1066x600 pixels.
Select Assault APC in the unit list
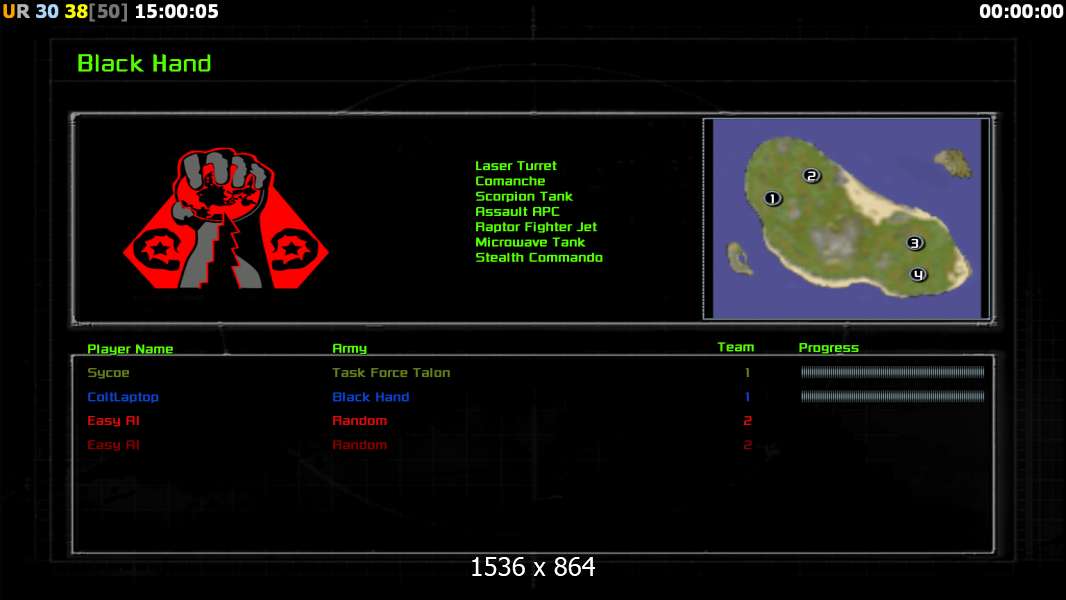[517, 211]
